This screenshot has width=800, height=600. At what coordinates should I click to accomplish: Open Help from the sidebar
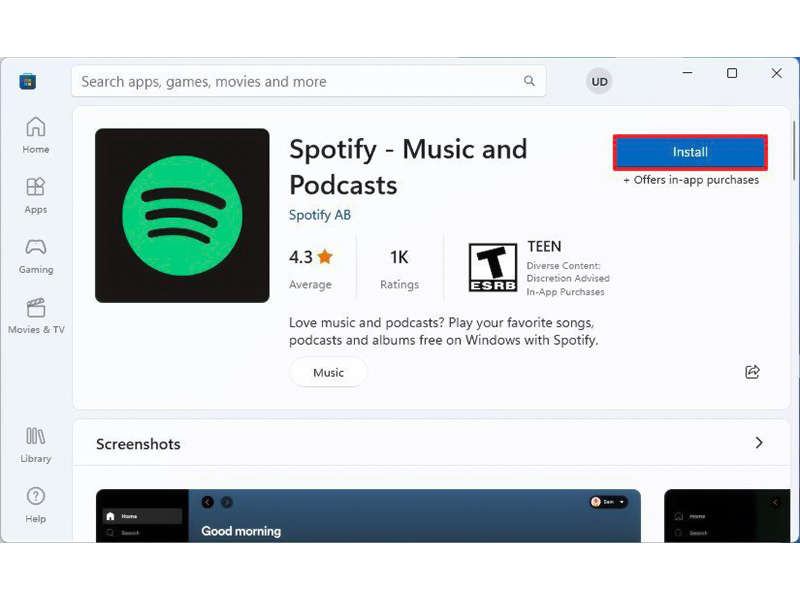click(x=36, y=505)
